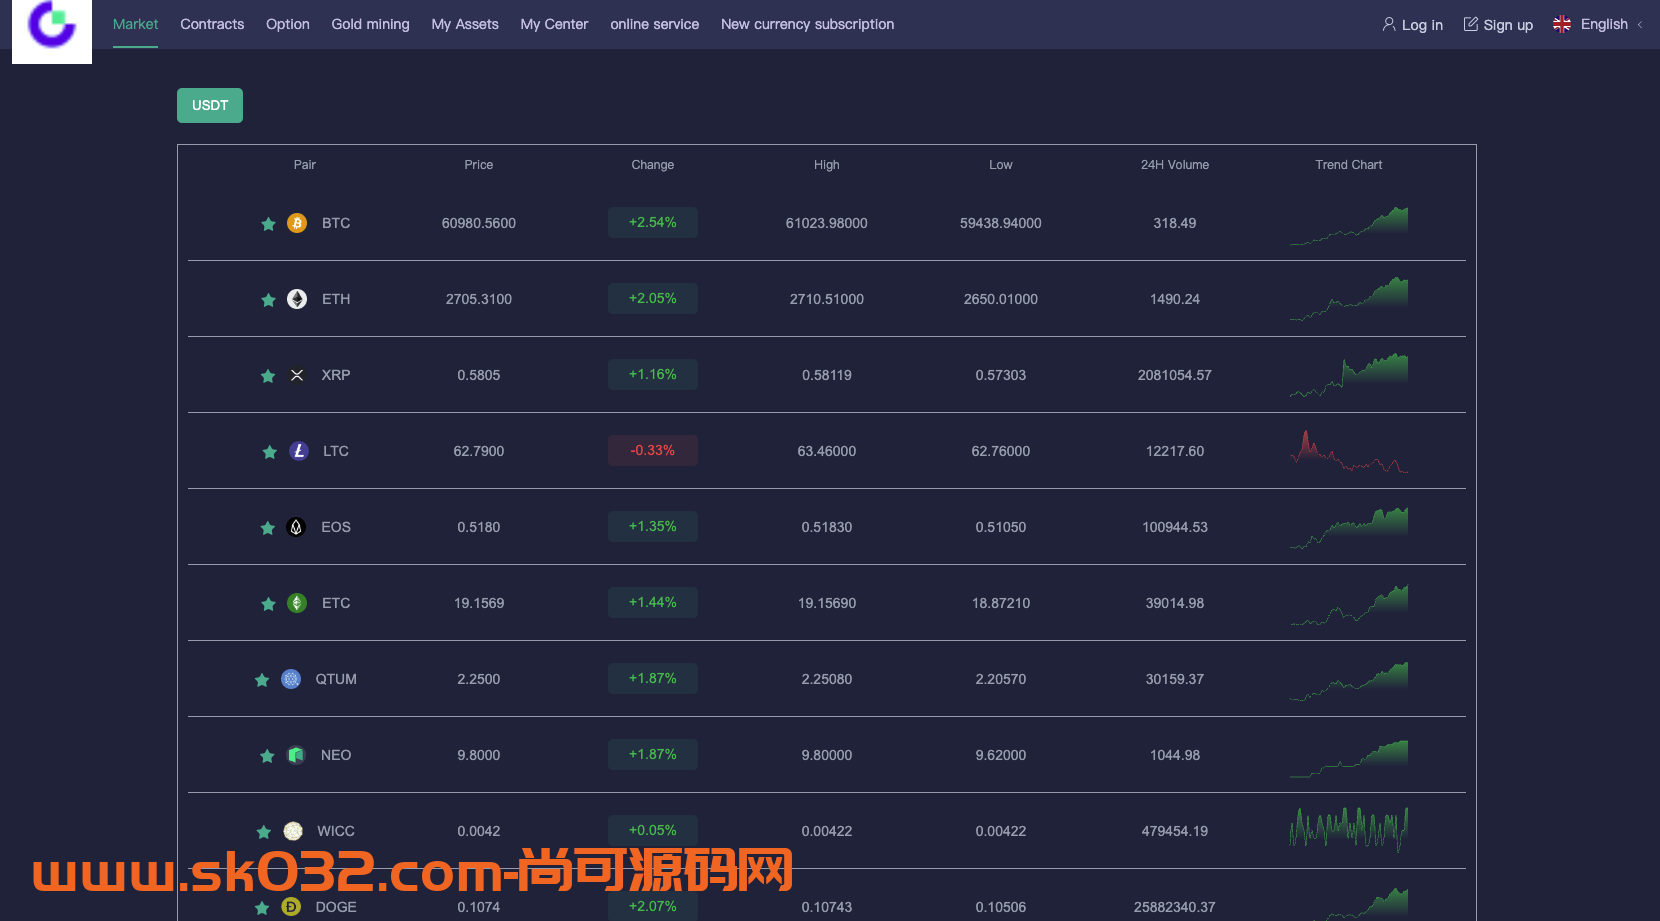Toggle favorite star for DOGE

click(x=262, y=908)
